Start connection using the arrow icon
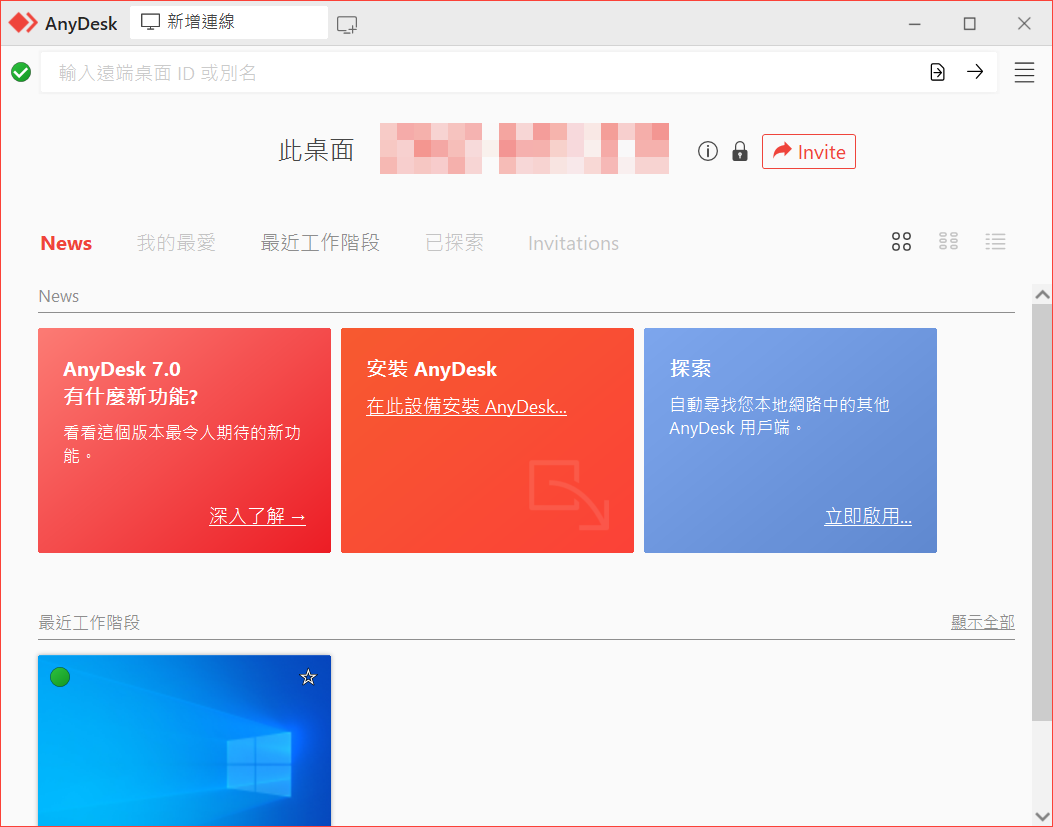This screenshot has height=827, width=1053. (x=975, y=71)
